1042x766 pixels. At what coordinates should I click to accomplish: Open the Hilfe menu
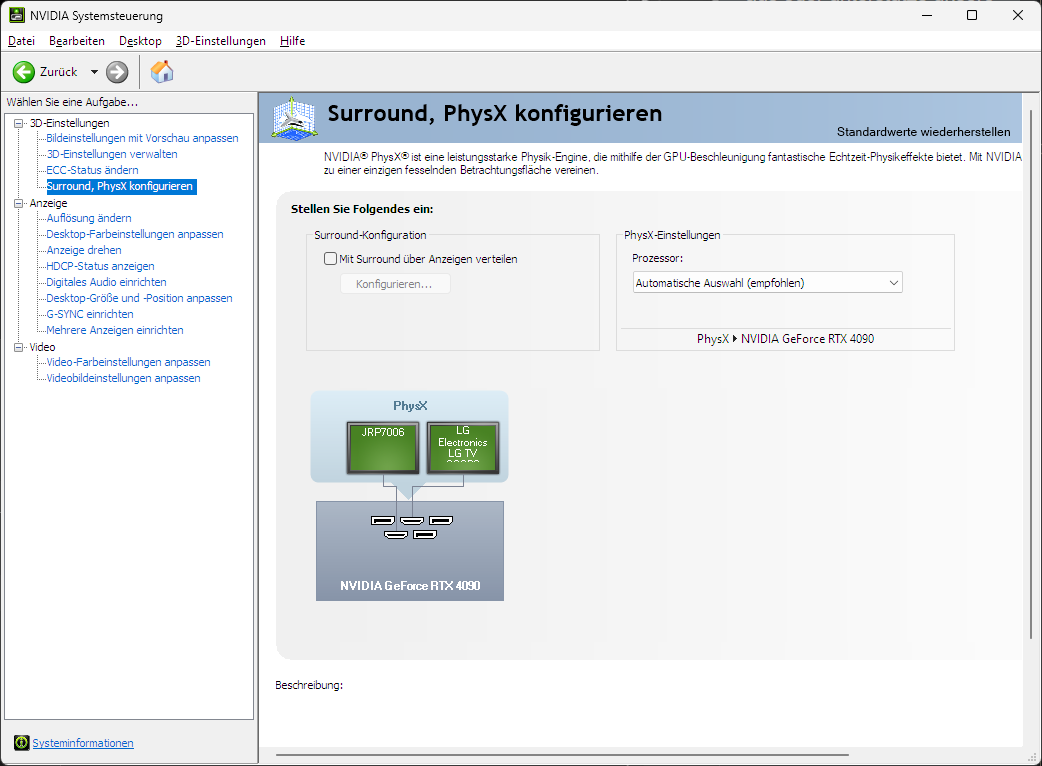pos(292,41)
